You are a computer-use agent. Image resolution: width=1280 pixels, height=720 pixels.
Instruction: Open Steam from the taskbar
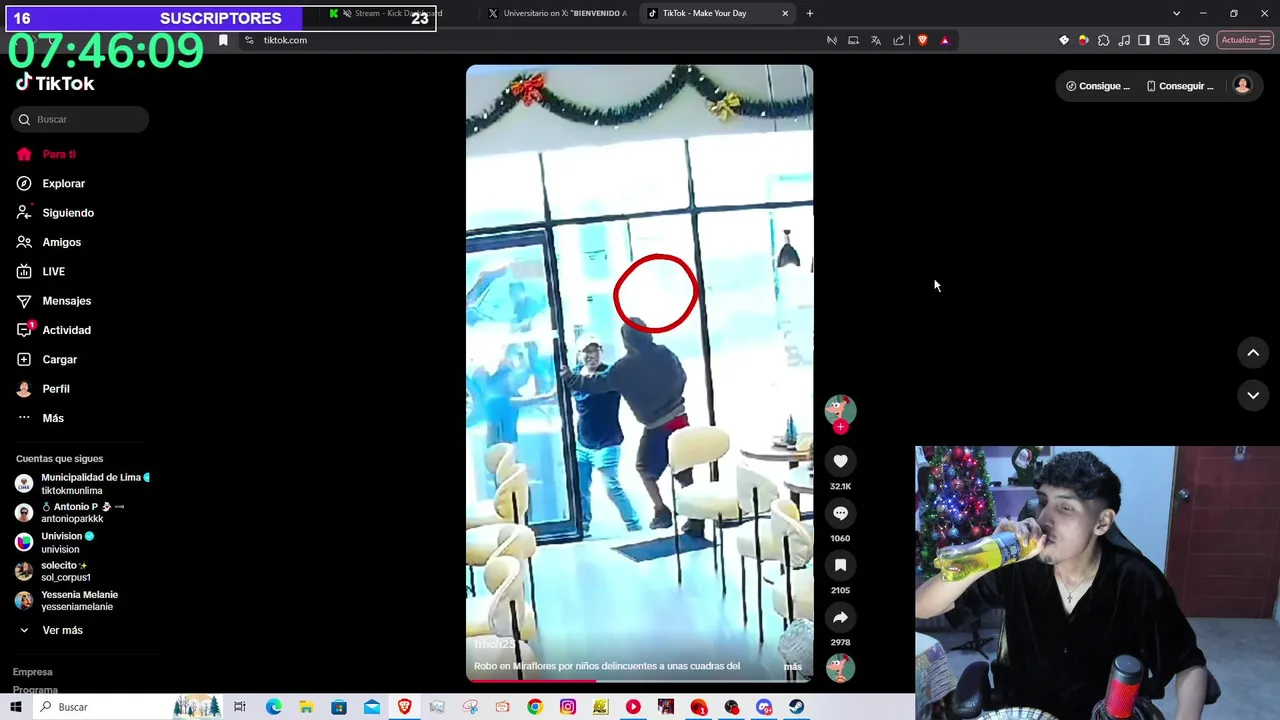[797, 707]
